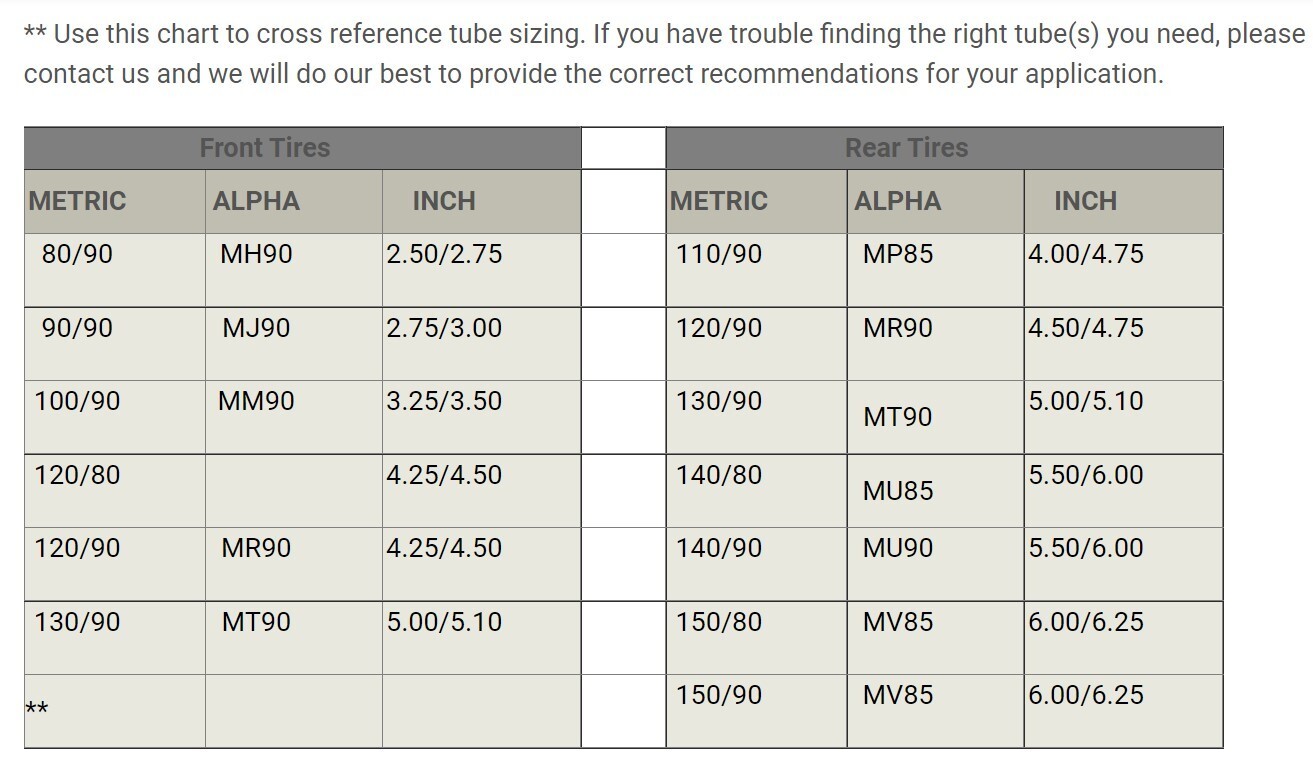Click the 80/90 metric cell
Screen dimensions: 1313x773
point(115,271)
